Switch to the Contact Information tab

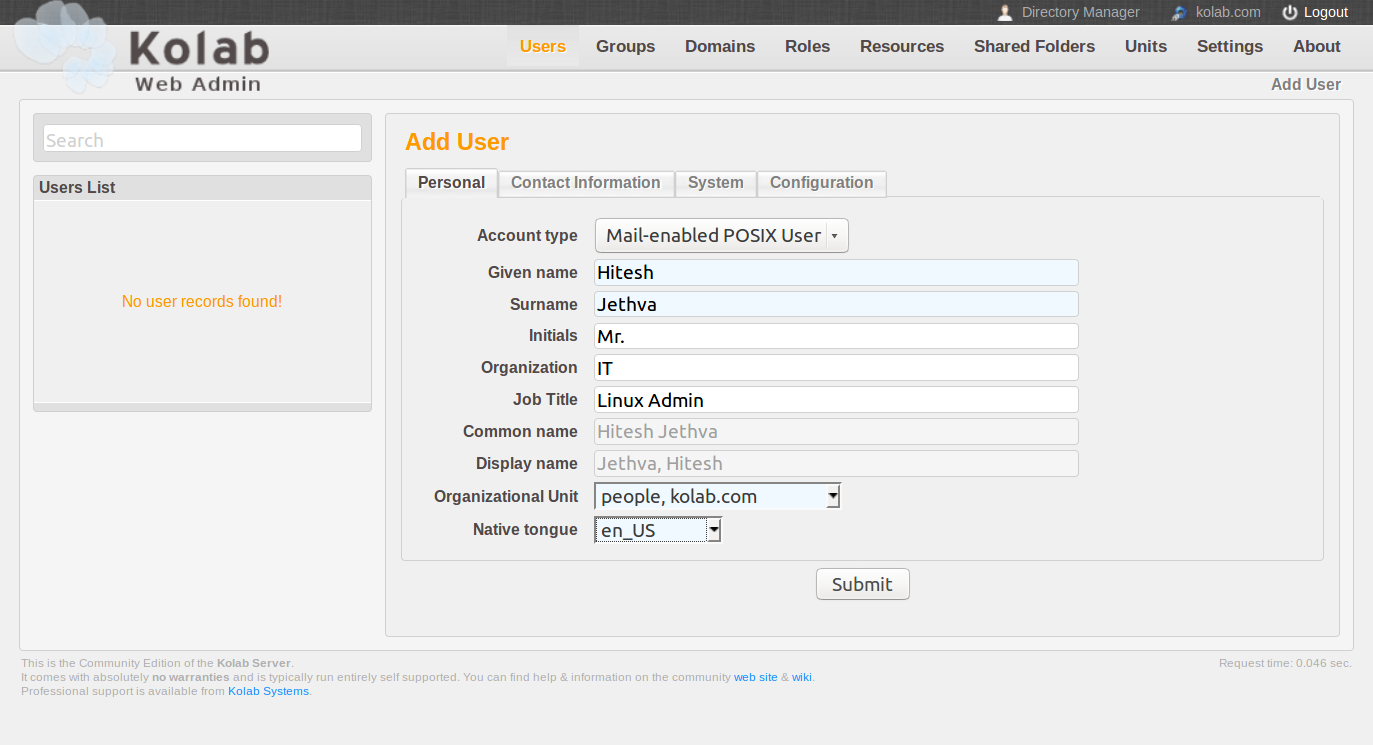tap(586, 183)
